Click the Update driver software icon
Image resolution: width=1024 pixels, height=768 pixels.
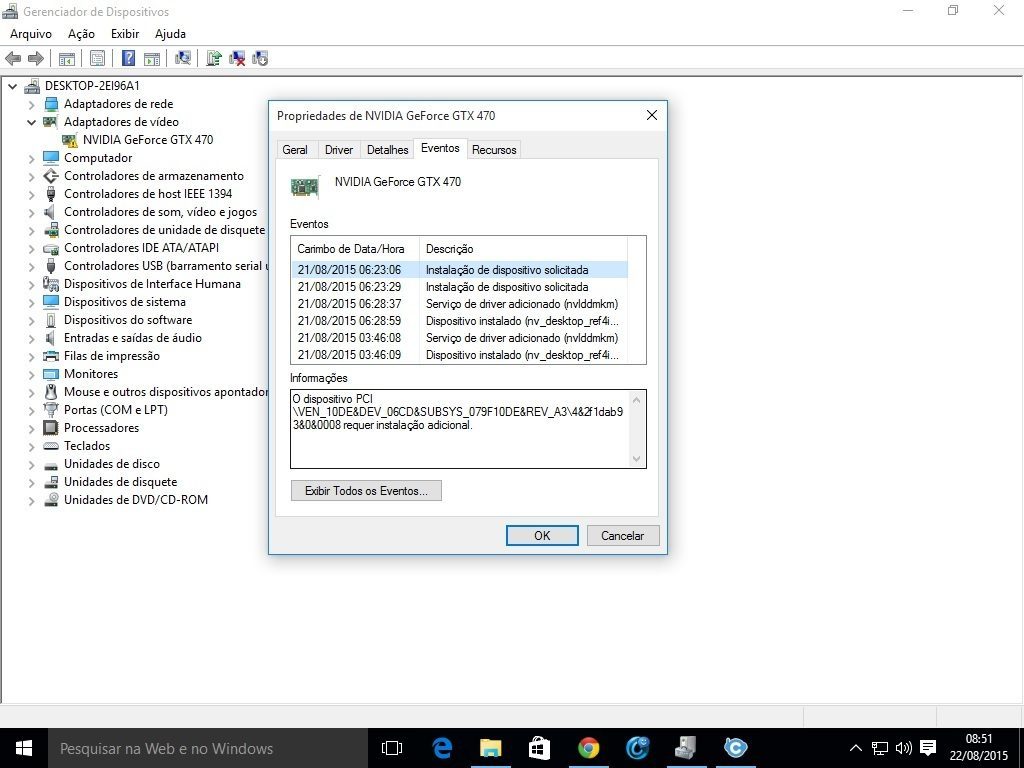coord(214,59)
